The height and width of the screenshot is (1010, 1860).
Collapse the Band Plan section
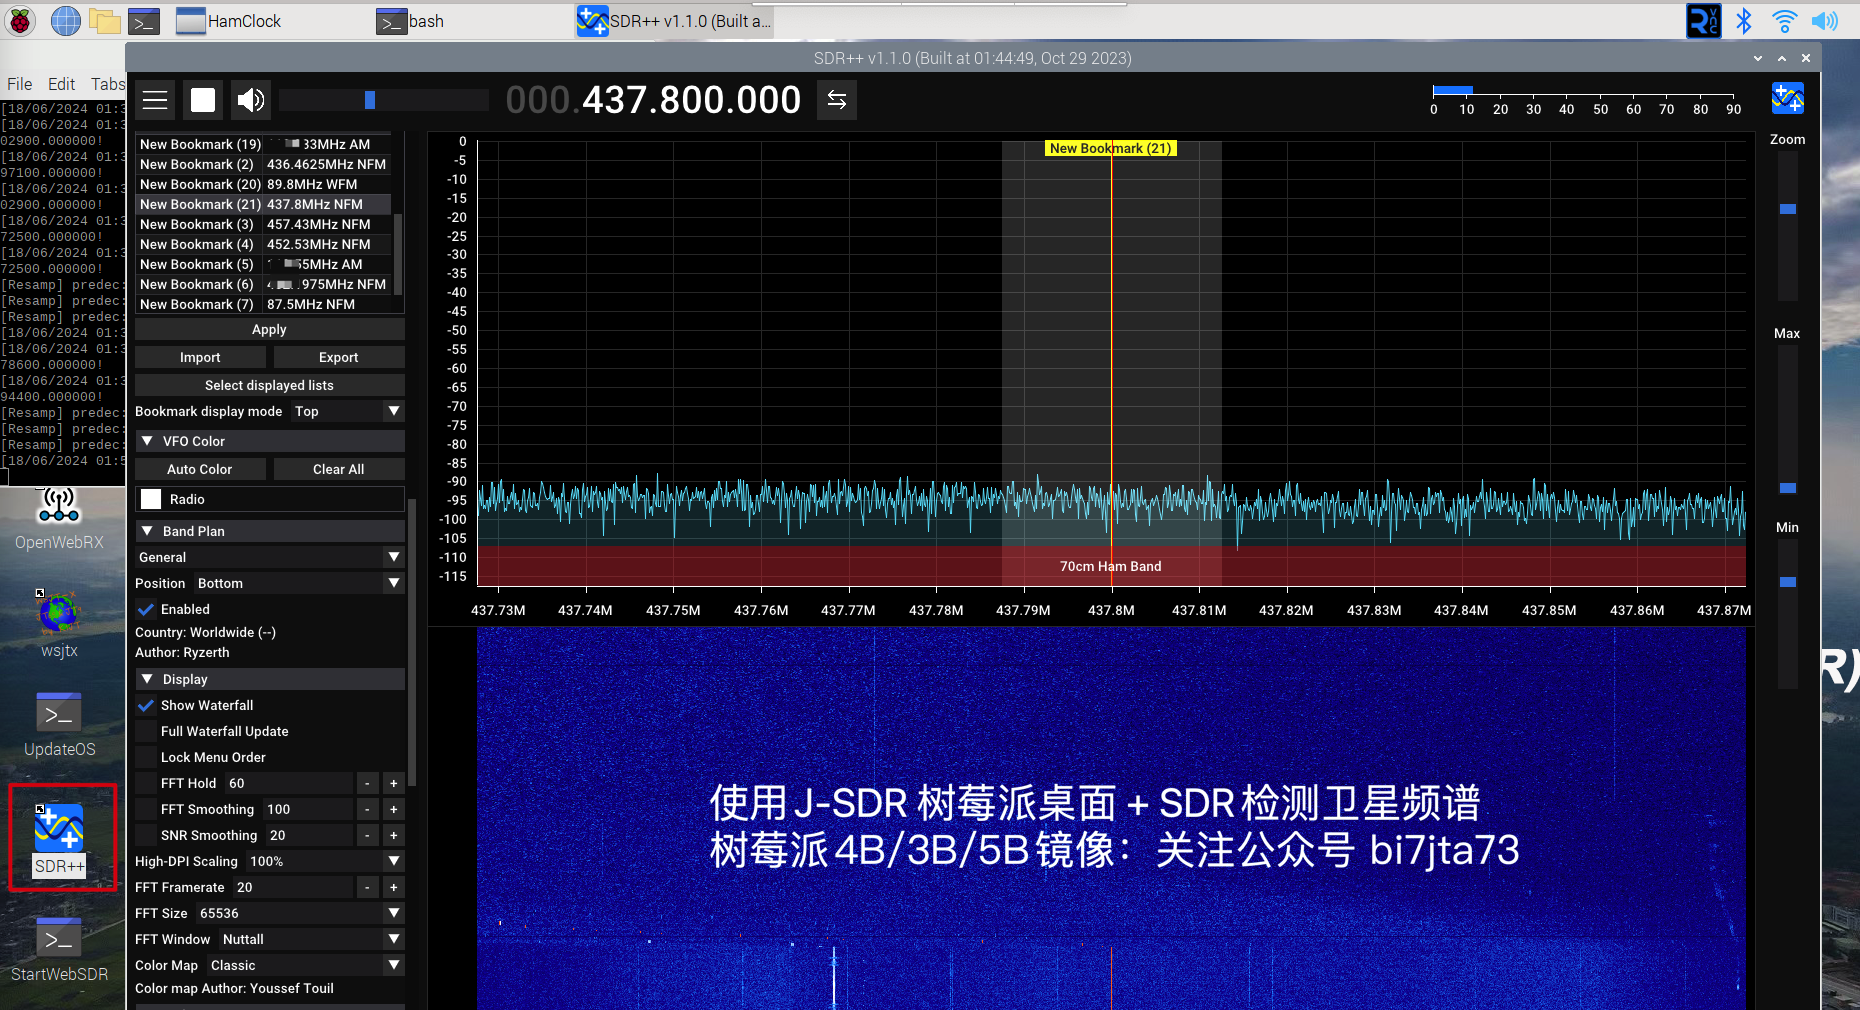[270, 531]
